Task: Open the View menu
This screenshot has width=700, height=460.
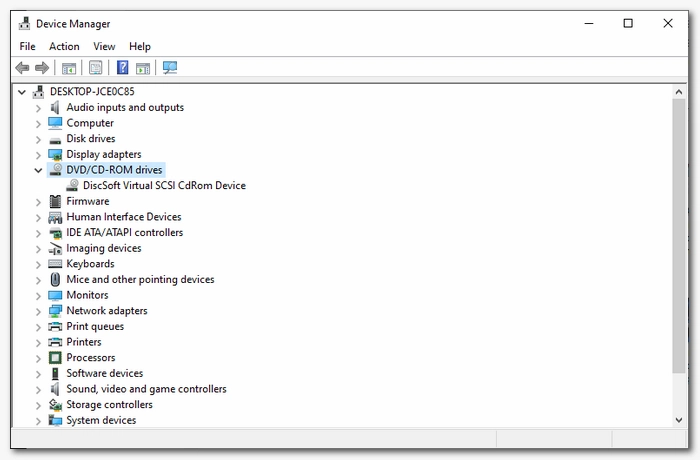Action: [x=104, y=46]
